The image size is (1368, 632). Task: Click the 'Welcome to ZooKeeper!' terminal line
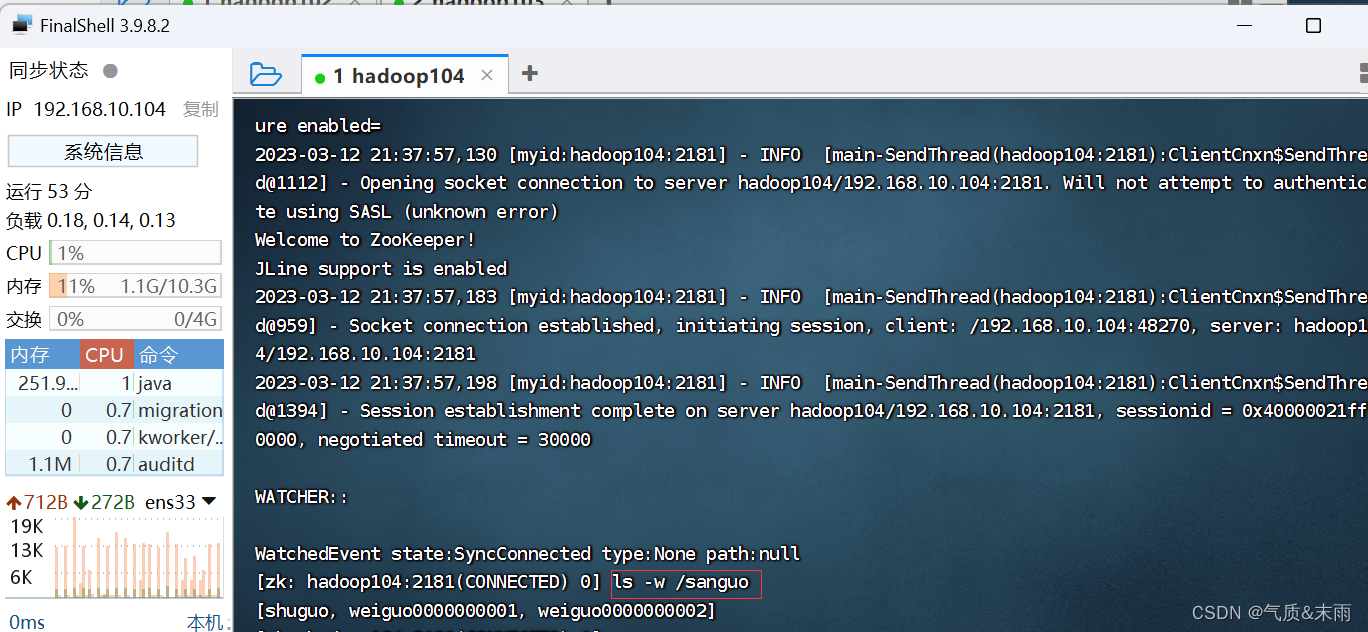[x=366, y=240]
